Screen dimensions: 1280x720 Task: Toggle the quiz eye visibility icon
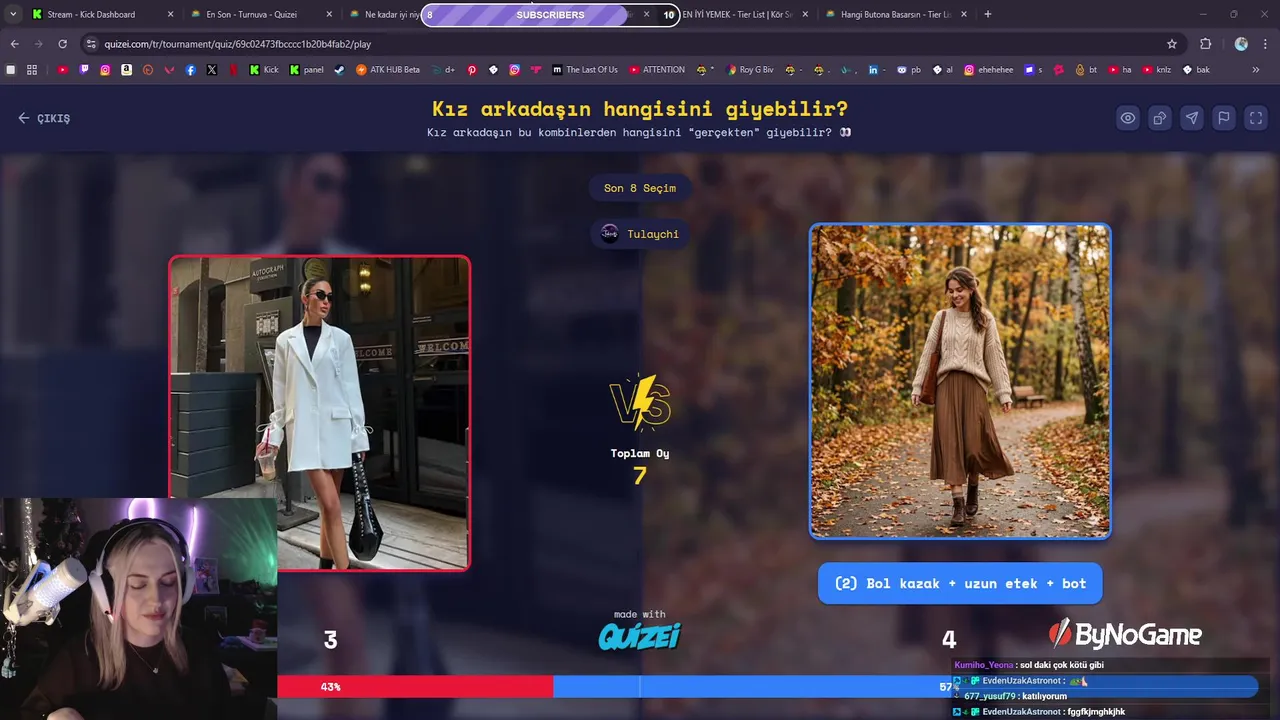click(1128, 118)
